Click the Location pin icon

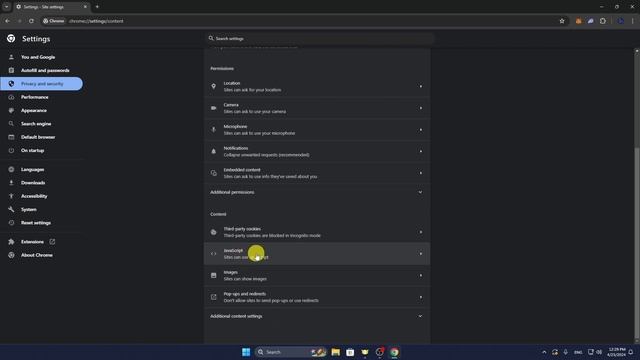pos(213,86)
